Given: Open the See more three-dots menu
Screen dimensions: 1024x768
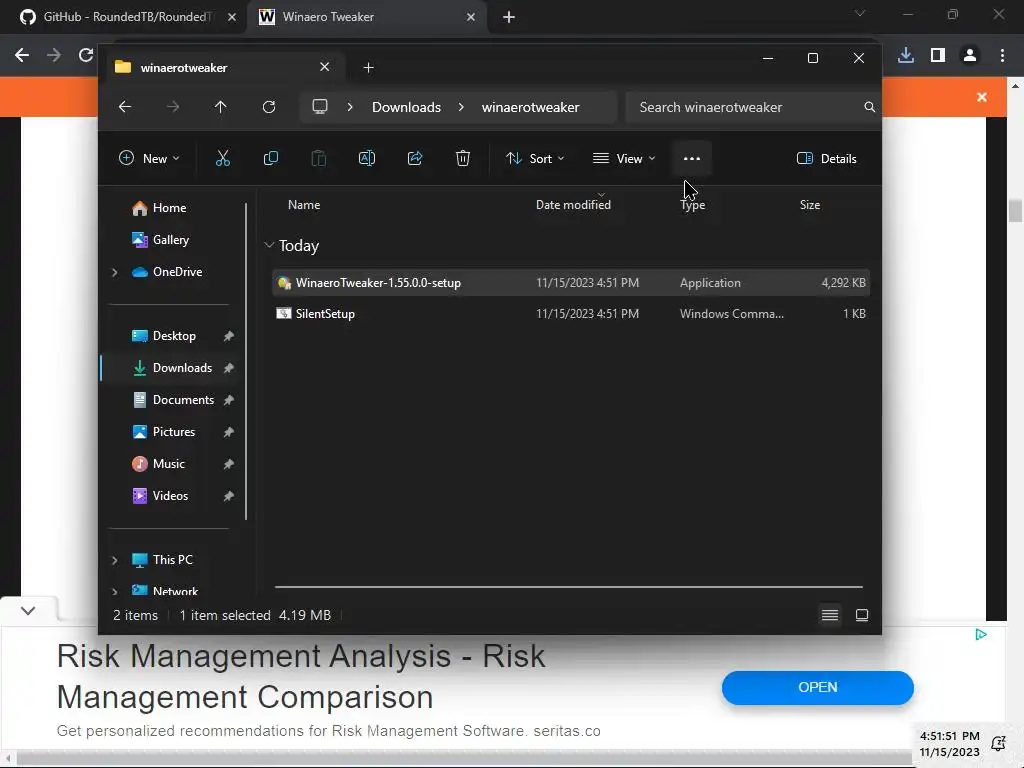Looking at the screenshot, I should coord(692,158).
